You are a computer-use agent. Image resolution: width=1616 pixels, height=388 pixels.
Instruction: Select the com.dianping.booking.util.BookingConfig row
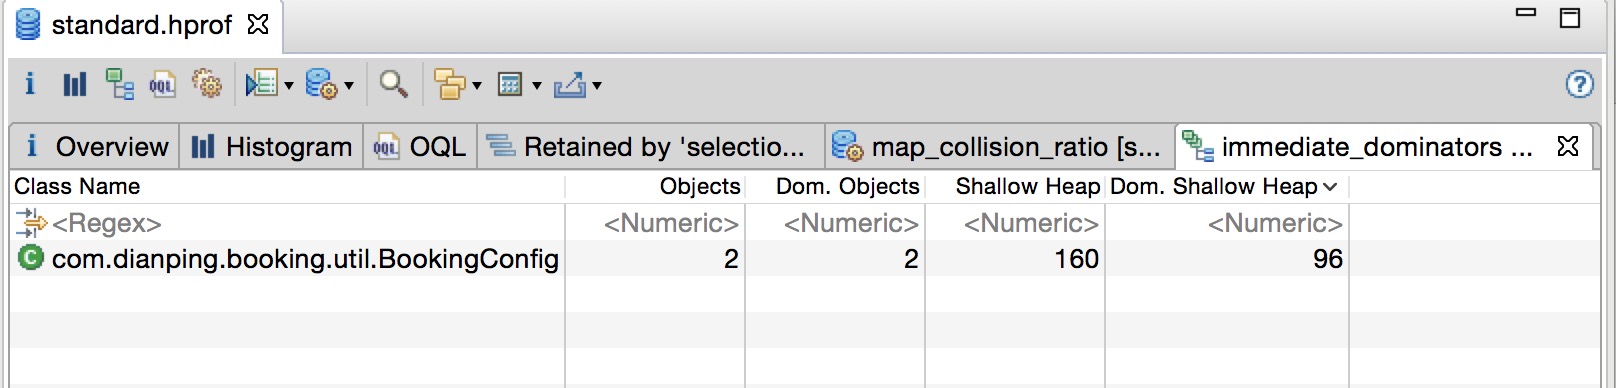805,259
